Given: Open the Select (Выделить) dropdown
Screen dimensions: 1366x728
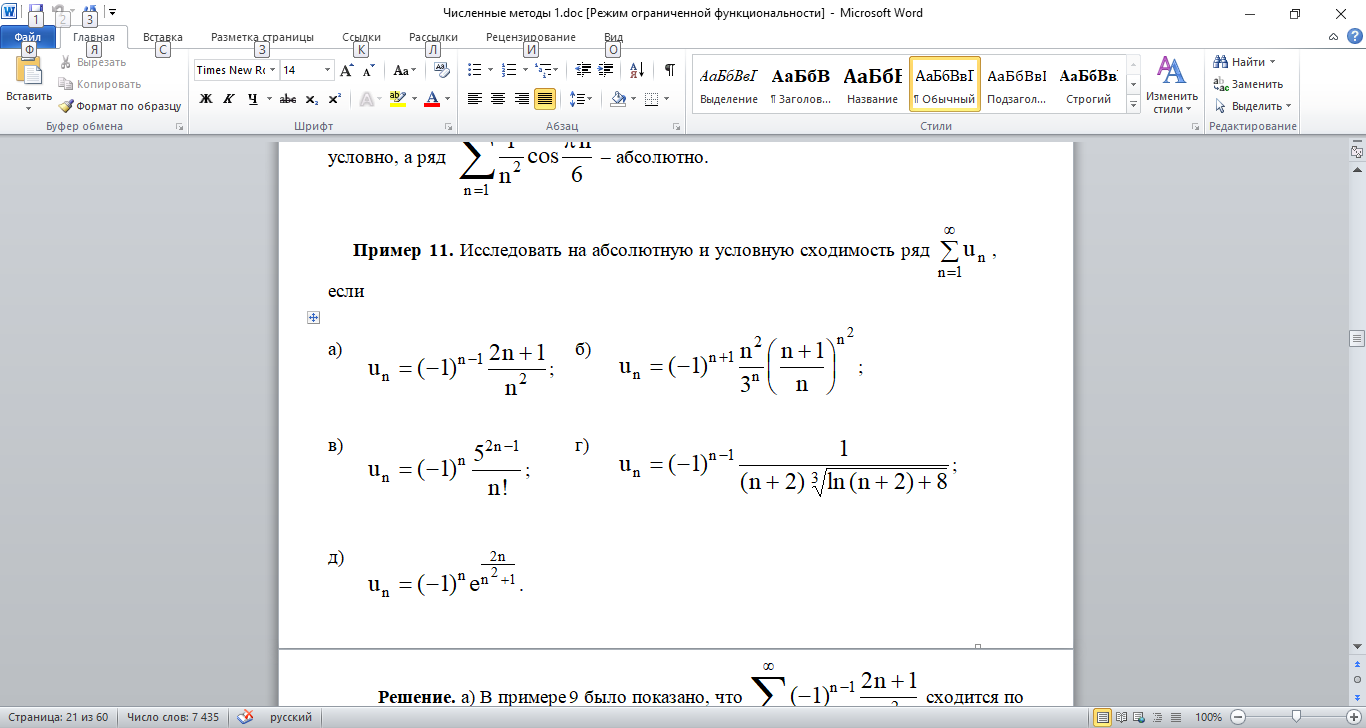Looking at the screenshot, I should tap(1252, 106).
